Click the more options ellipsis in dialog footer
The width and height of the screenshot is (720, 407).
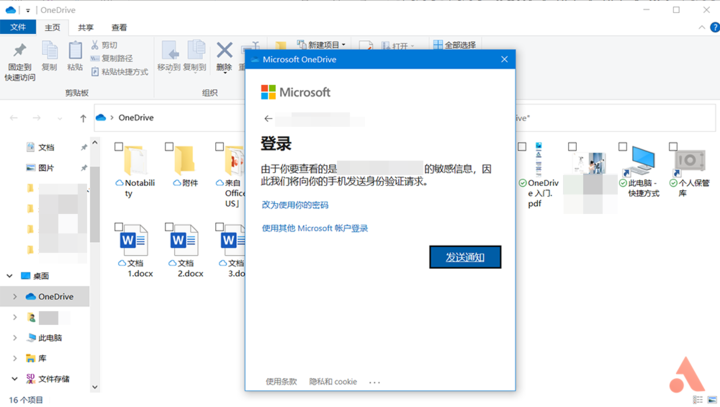[x=375, y=382]
